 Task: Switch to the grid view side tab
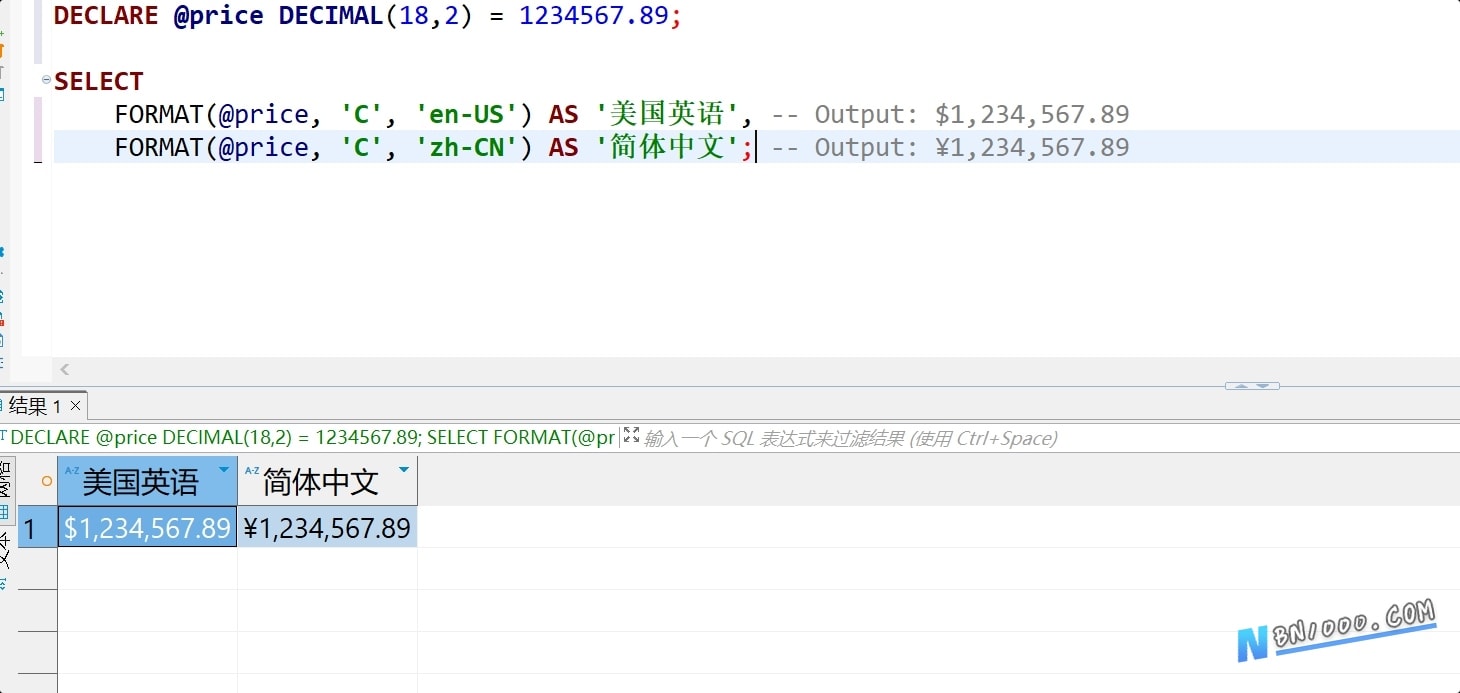click(x=5, y=490)
